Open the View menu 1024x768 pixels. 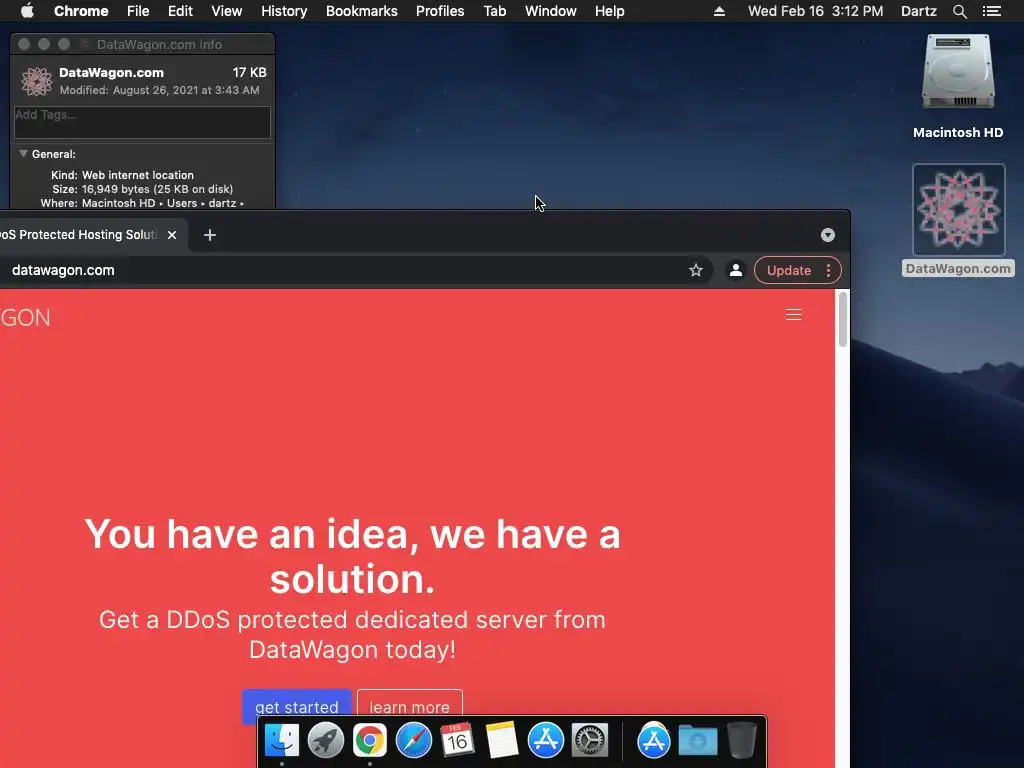(x=227, y=11)
